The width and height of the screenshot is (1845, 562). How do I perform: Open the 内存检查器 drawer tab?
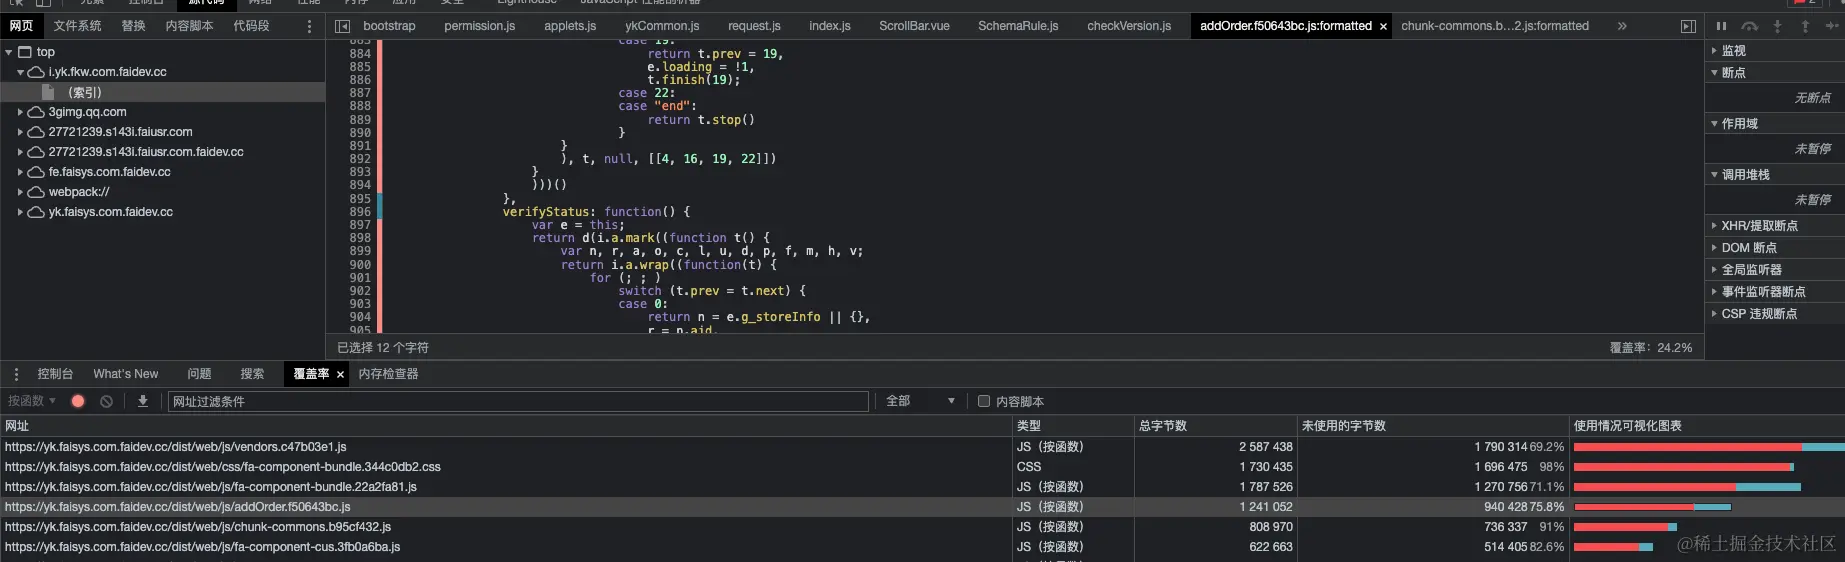388,374
